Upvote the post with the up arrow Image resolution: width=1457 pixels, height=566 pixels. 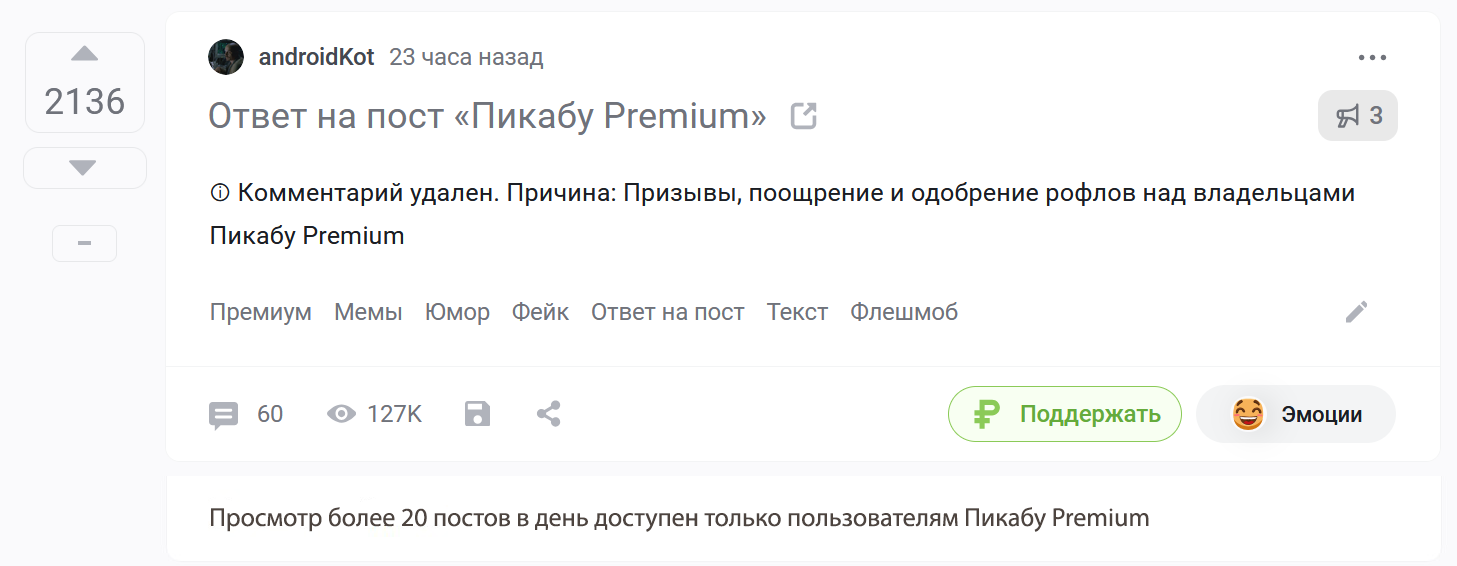(x=85, y=54)
